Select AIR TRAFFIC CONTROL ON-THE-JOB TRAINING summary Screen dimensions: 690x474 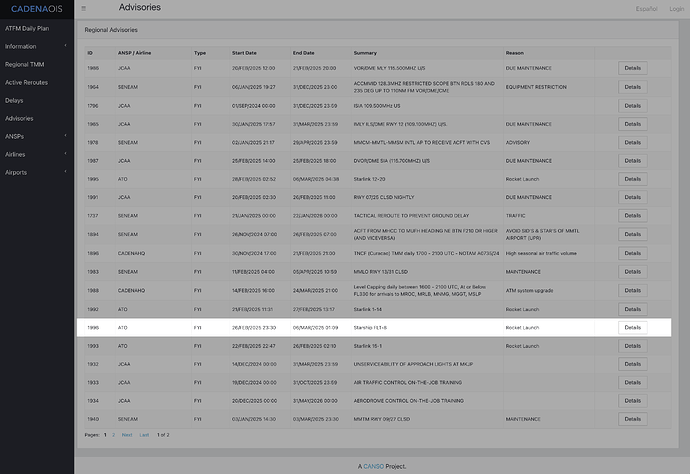[x=407, y=382]
